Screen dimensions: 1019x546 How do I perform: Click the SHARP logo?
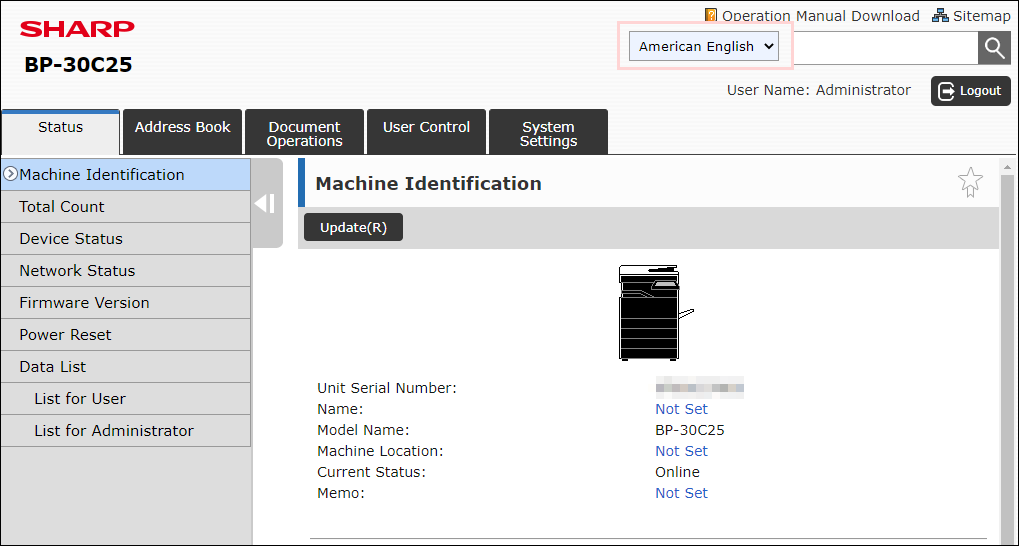pyautogui.click(x=77, y=29)
